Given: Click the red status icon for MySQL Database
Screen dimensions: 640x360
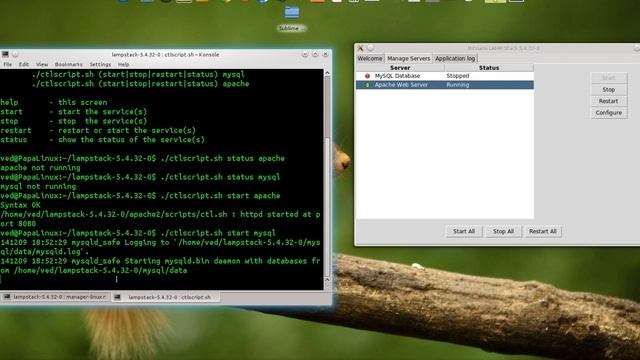Looking at the screenshot, I should coord(367,76).
